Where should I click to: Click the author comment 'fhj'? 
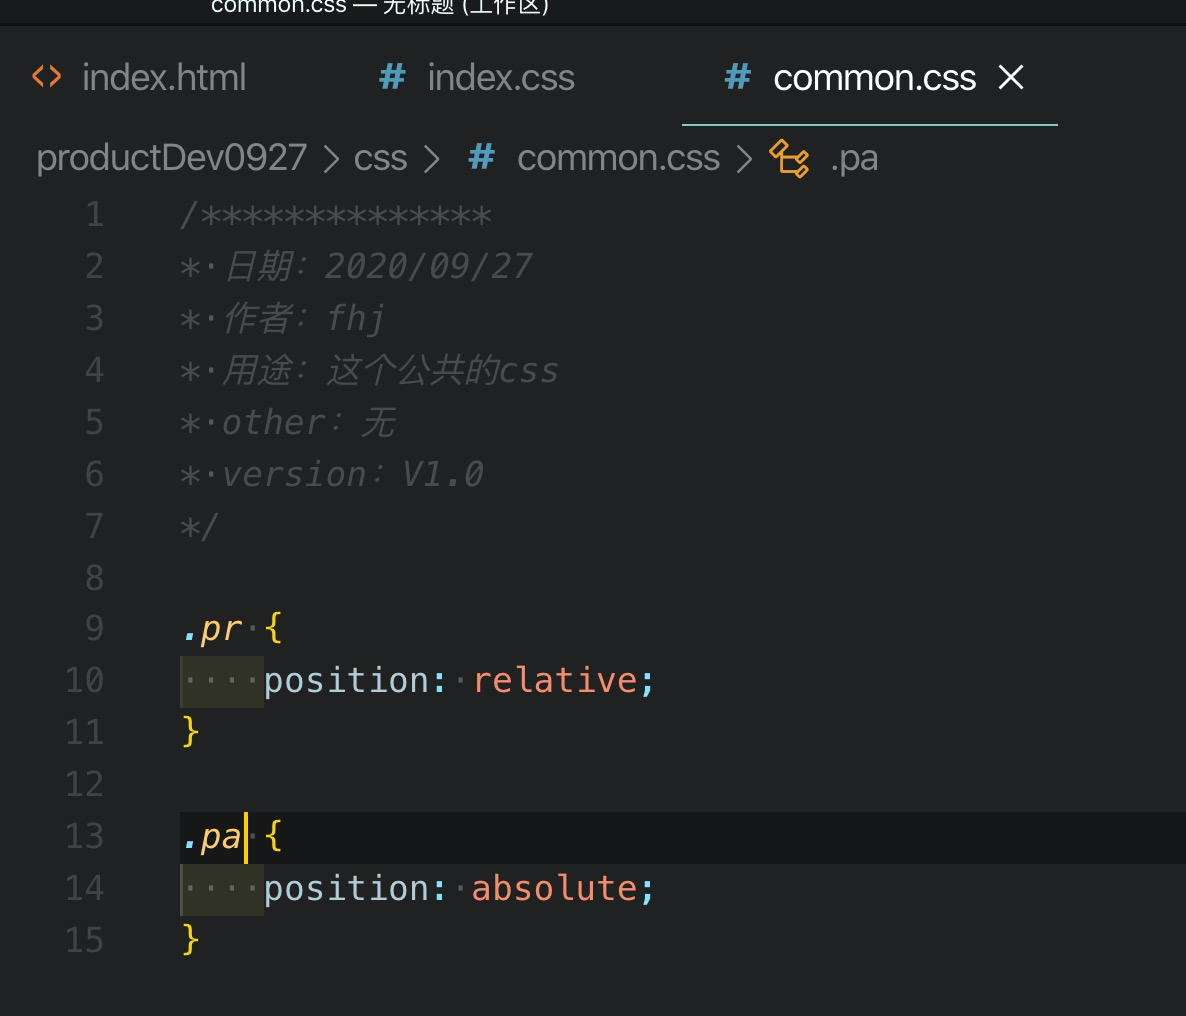point(356,318)
